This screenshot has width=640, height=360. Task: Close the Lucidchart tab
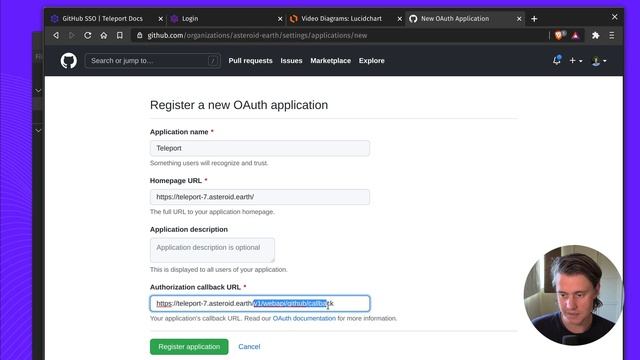point(400,19)
